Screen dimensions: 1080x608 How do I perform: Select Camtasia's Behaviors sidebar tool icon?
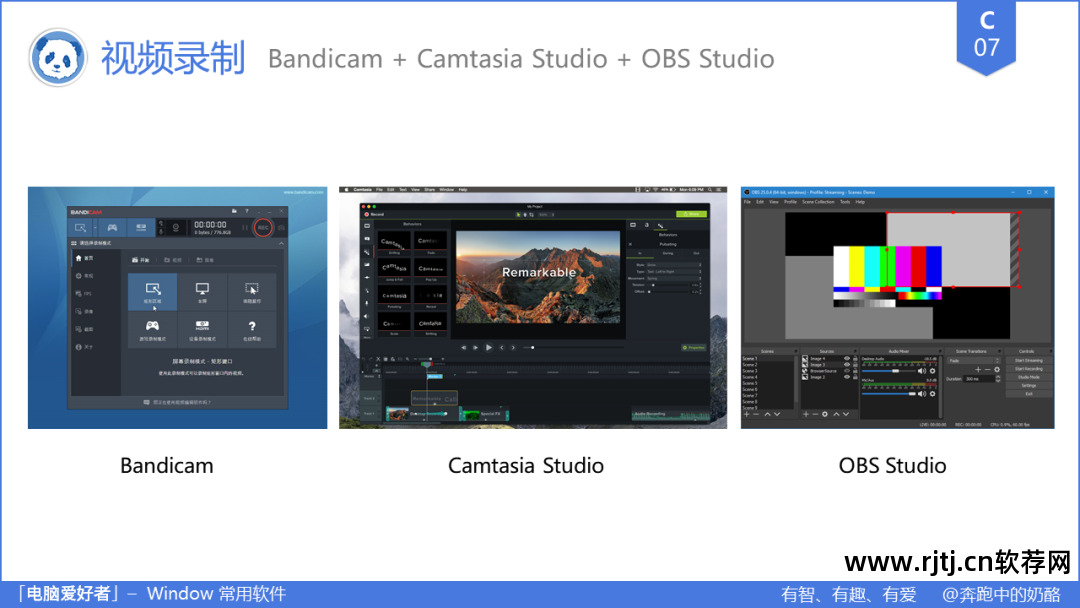[x=367, y=252]
